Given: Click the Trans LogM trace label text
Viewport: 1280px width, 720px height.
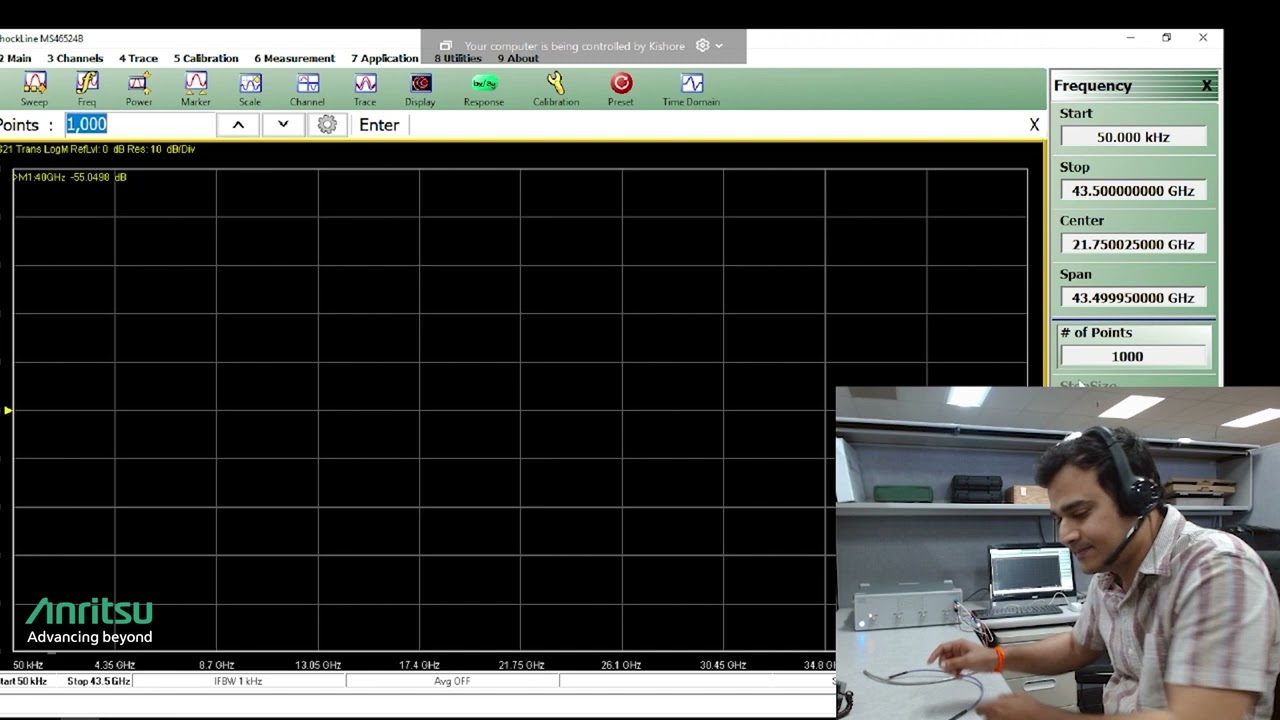Looking at the screenshot, I should coord(98,149).
